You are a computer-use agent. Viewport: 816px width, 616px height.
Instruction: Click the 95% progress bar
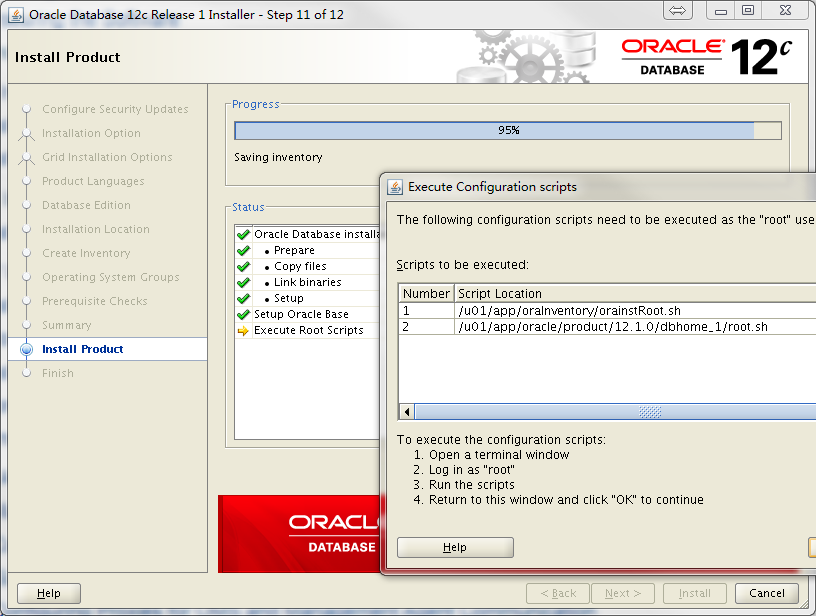tap(508, 131)
